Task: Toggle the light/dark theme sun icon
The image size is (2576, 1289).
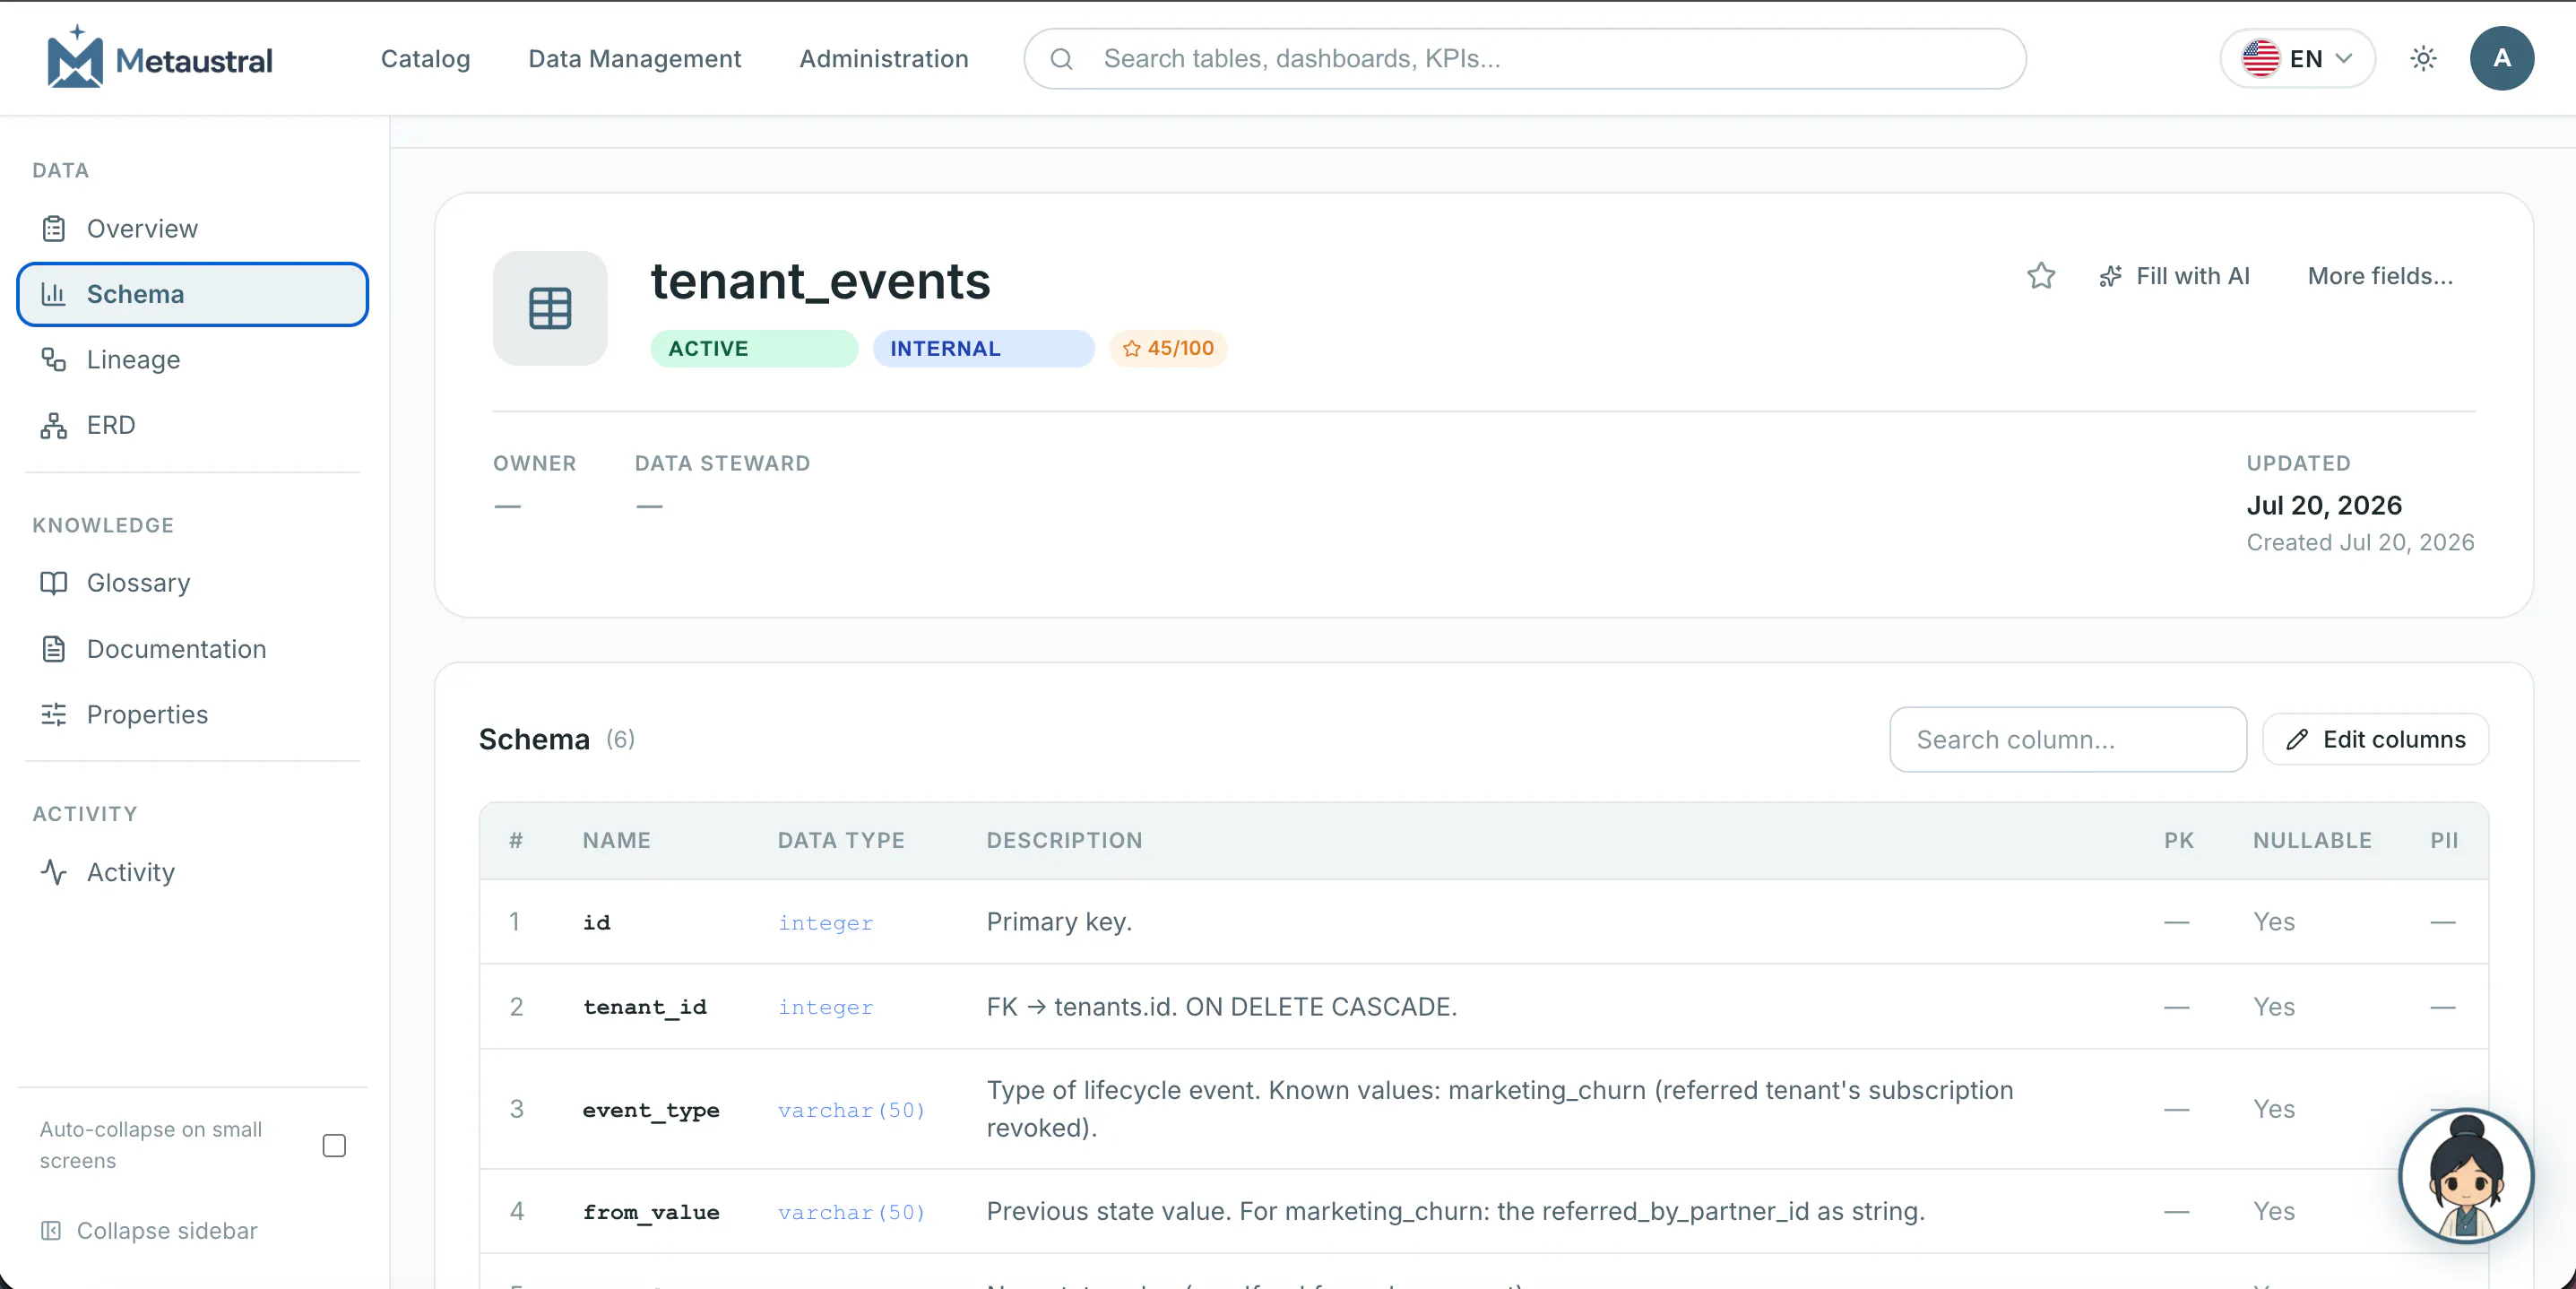Action: [x=2423, y=59]
